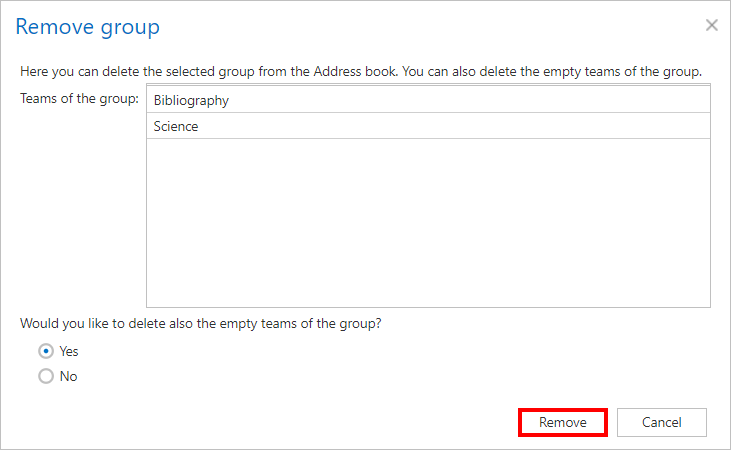This screenshot has width=731, height=450.
Task: Click the "Yes" option label text
Action: [x=69, y=351]
